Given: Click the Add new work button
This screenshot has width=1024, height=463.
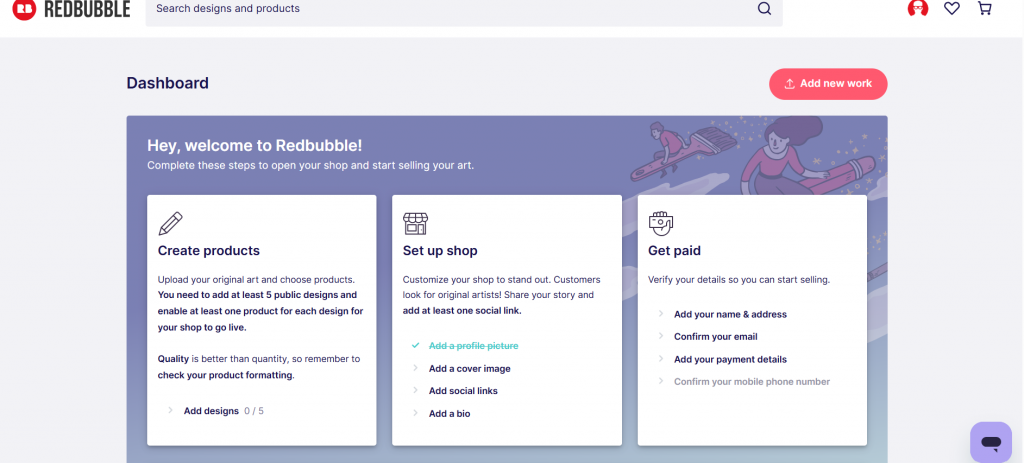Looking at the screenshot, I should coord(828,84).
